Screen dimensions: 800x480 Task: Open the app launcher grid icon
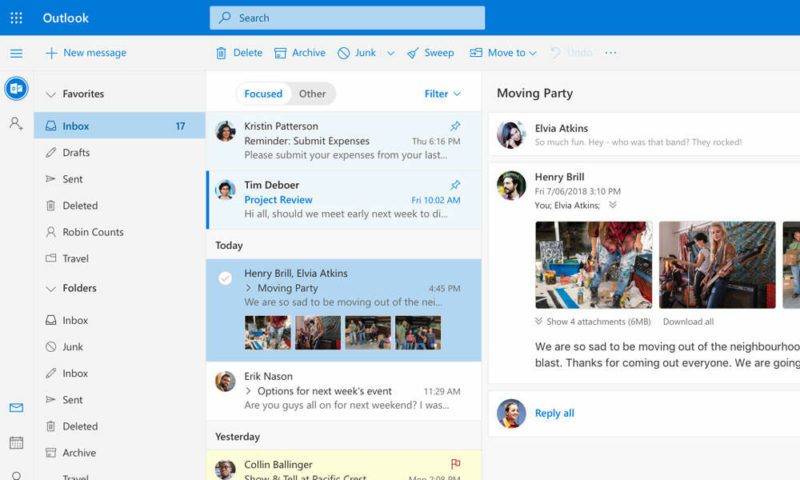pyautogui.click(x=16, y=18)
